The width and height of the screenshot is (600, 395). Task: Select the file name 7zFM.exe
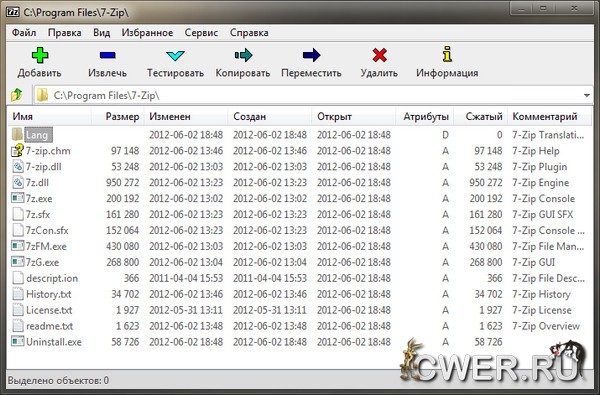[x=46, y=246]
